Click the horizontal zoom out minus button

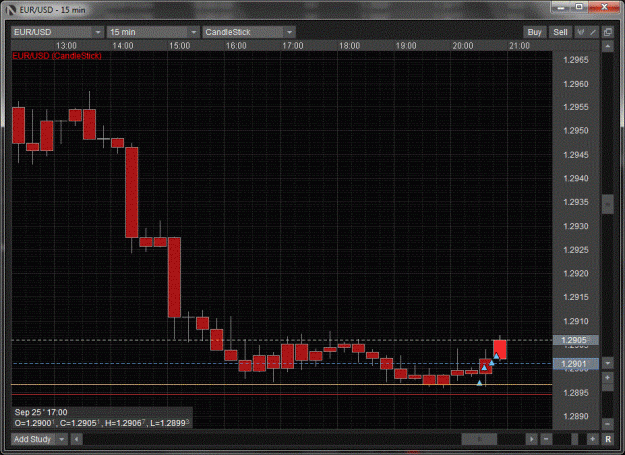pos(546,439)
